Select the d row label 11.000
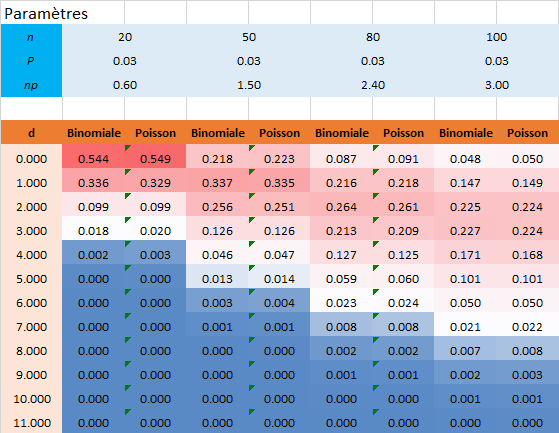 click(31, 423)
